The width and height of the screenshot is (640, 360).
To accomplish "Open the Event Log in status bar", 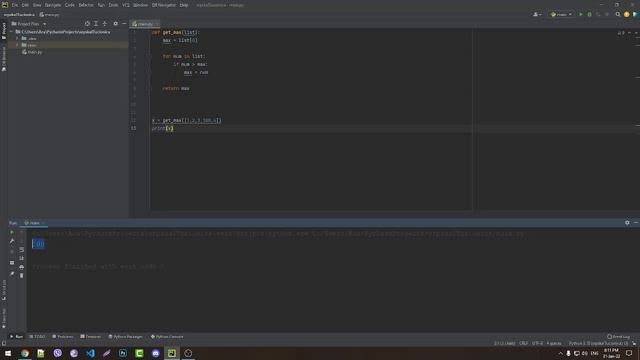I will tap(618, 337).
